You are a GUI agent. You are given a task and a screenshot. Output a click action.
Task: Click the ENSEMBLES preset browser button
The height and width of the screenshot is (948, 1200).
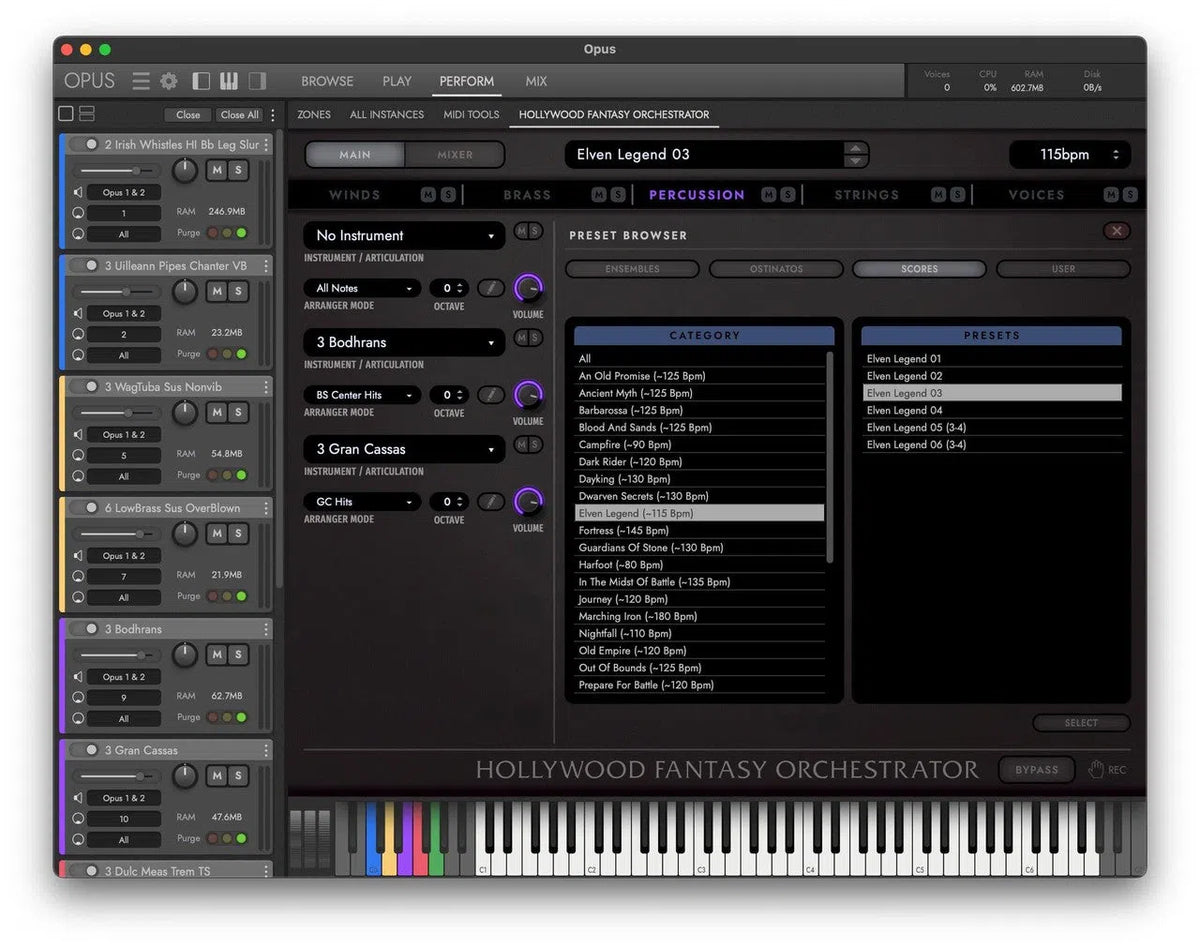click(632, 268)
